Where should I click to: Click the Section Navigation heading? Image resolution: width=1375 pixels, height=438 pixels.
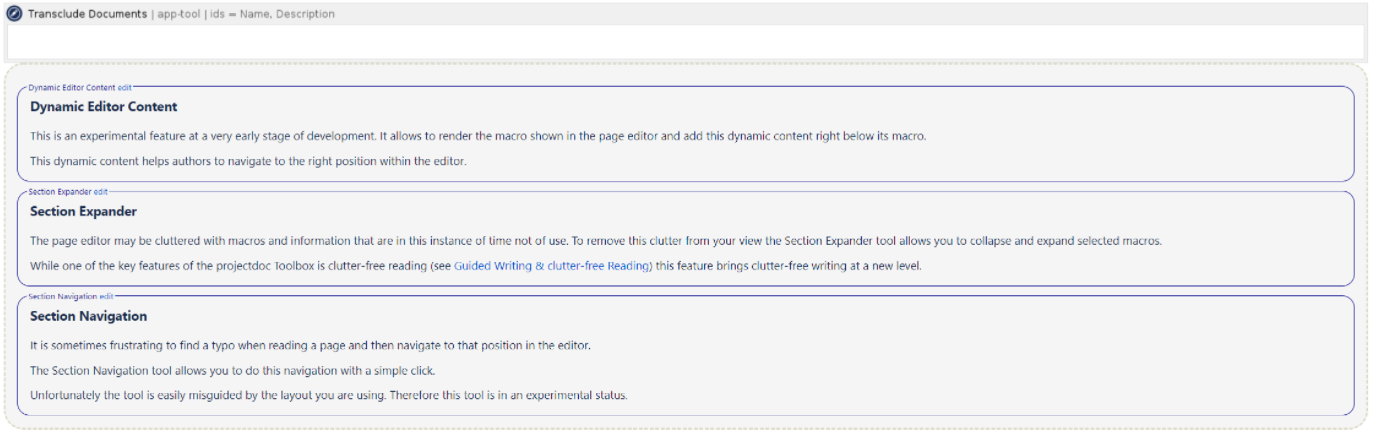coord(88,316)
